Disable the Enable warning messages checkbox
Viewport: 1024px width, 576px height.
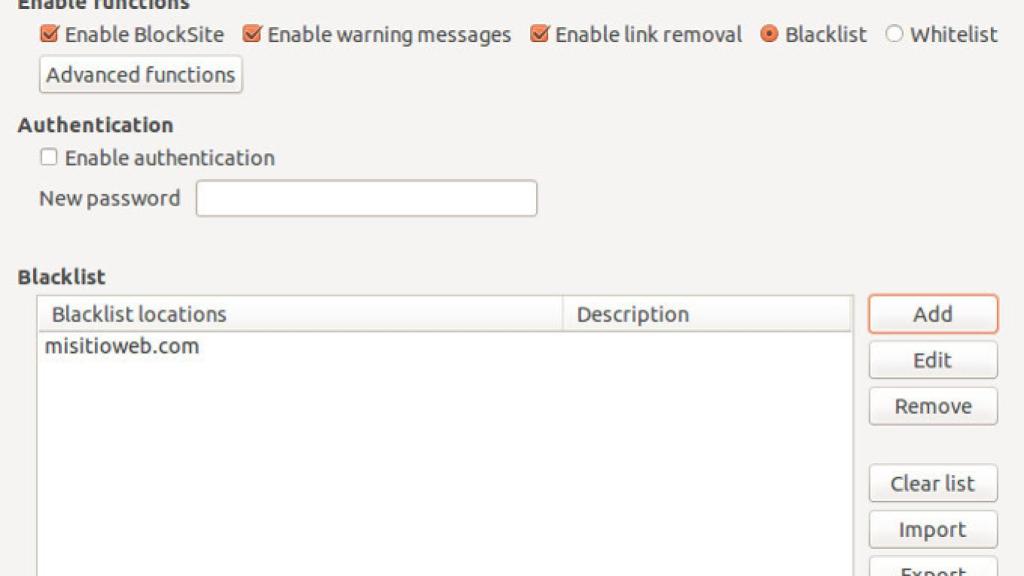pyautogui.click(x=253, y=34)
